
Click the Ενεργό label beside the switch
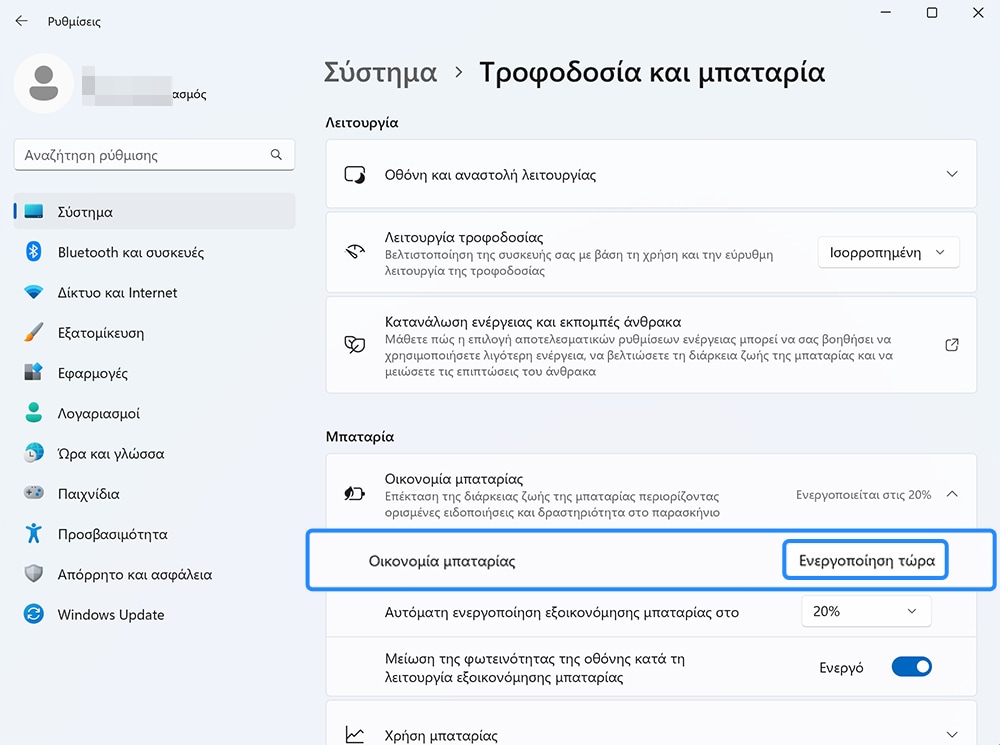click(841, 667)
